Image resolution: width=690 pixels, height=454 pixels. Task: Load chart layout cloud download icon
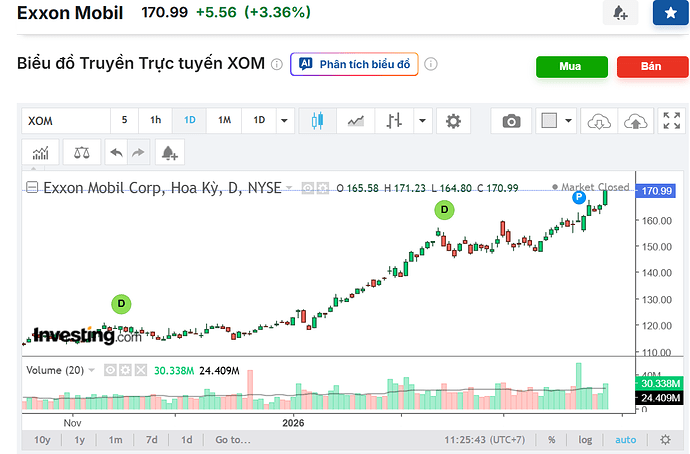tap(599, 121)
